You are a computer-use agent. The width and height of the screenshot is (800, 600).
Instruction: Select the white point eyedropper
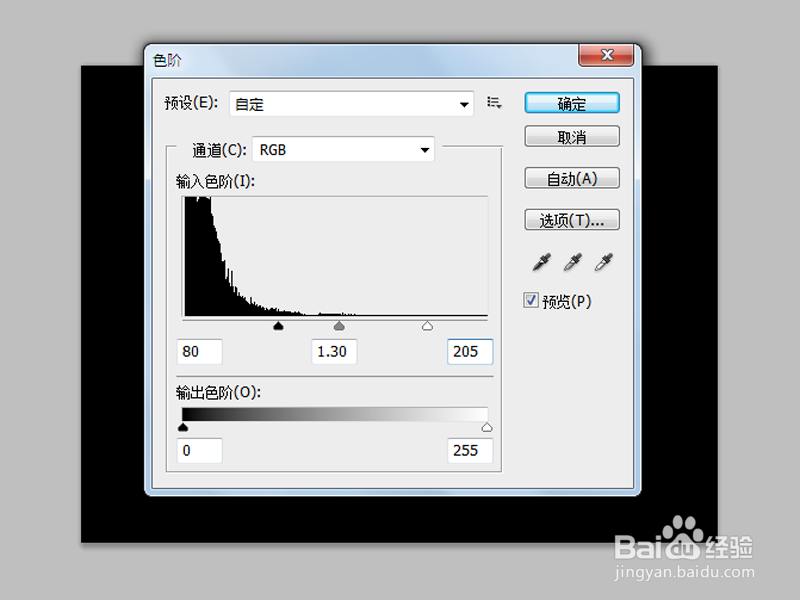click(604, 262)
